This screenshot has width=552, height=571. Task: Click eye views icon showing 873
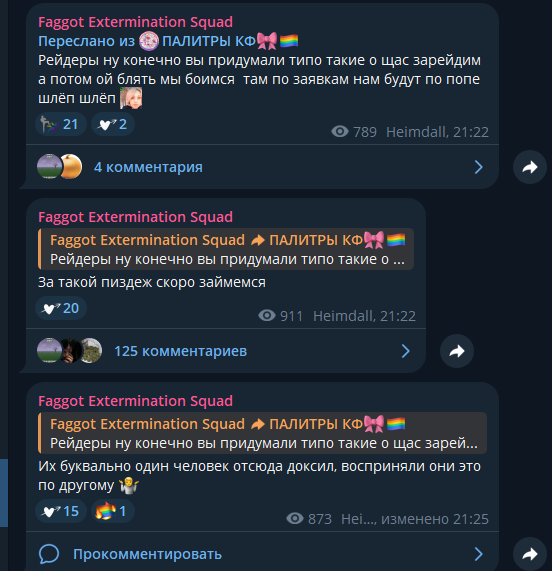(295, 518)
